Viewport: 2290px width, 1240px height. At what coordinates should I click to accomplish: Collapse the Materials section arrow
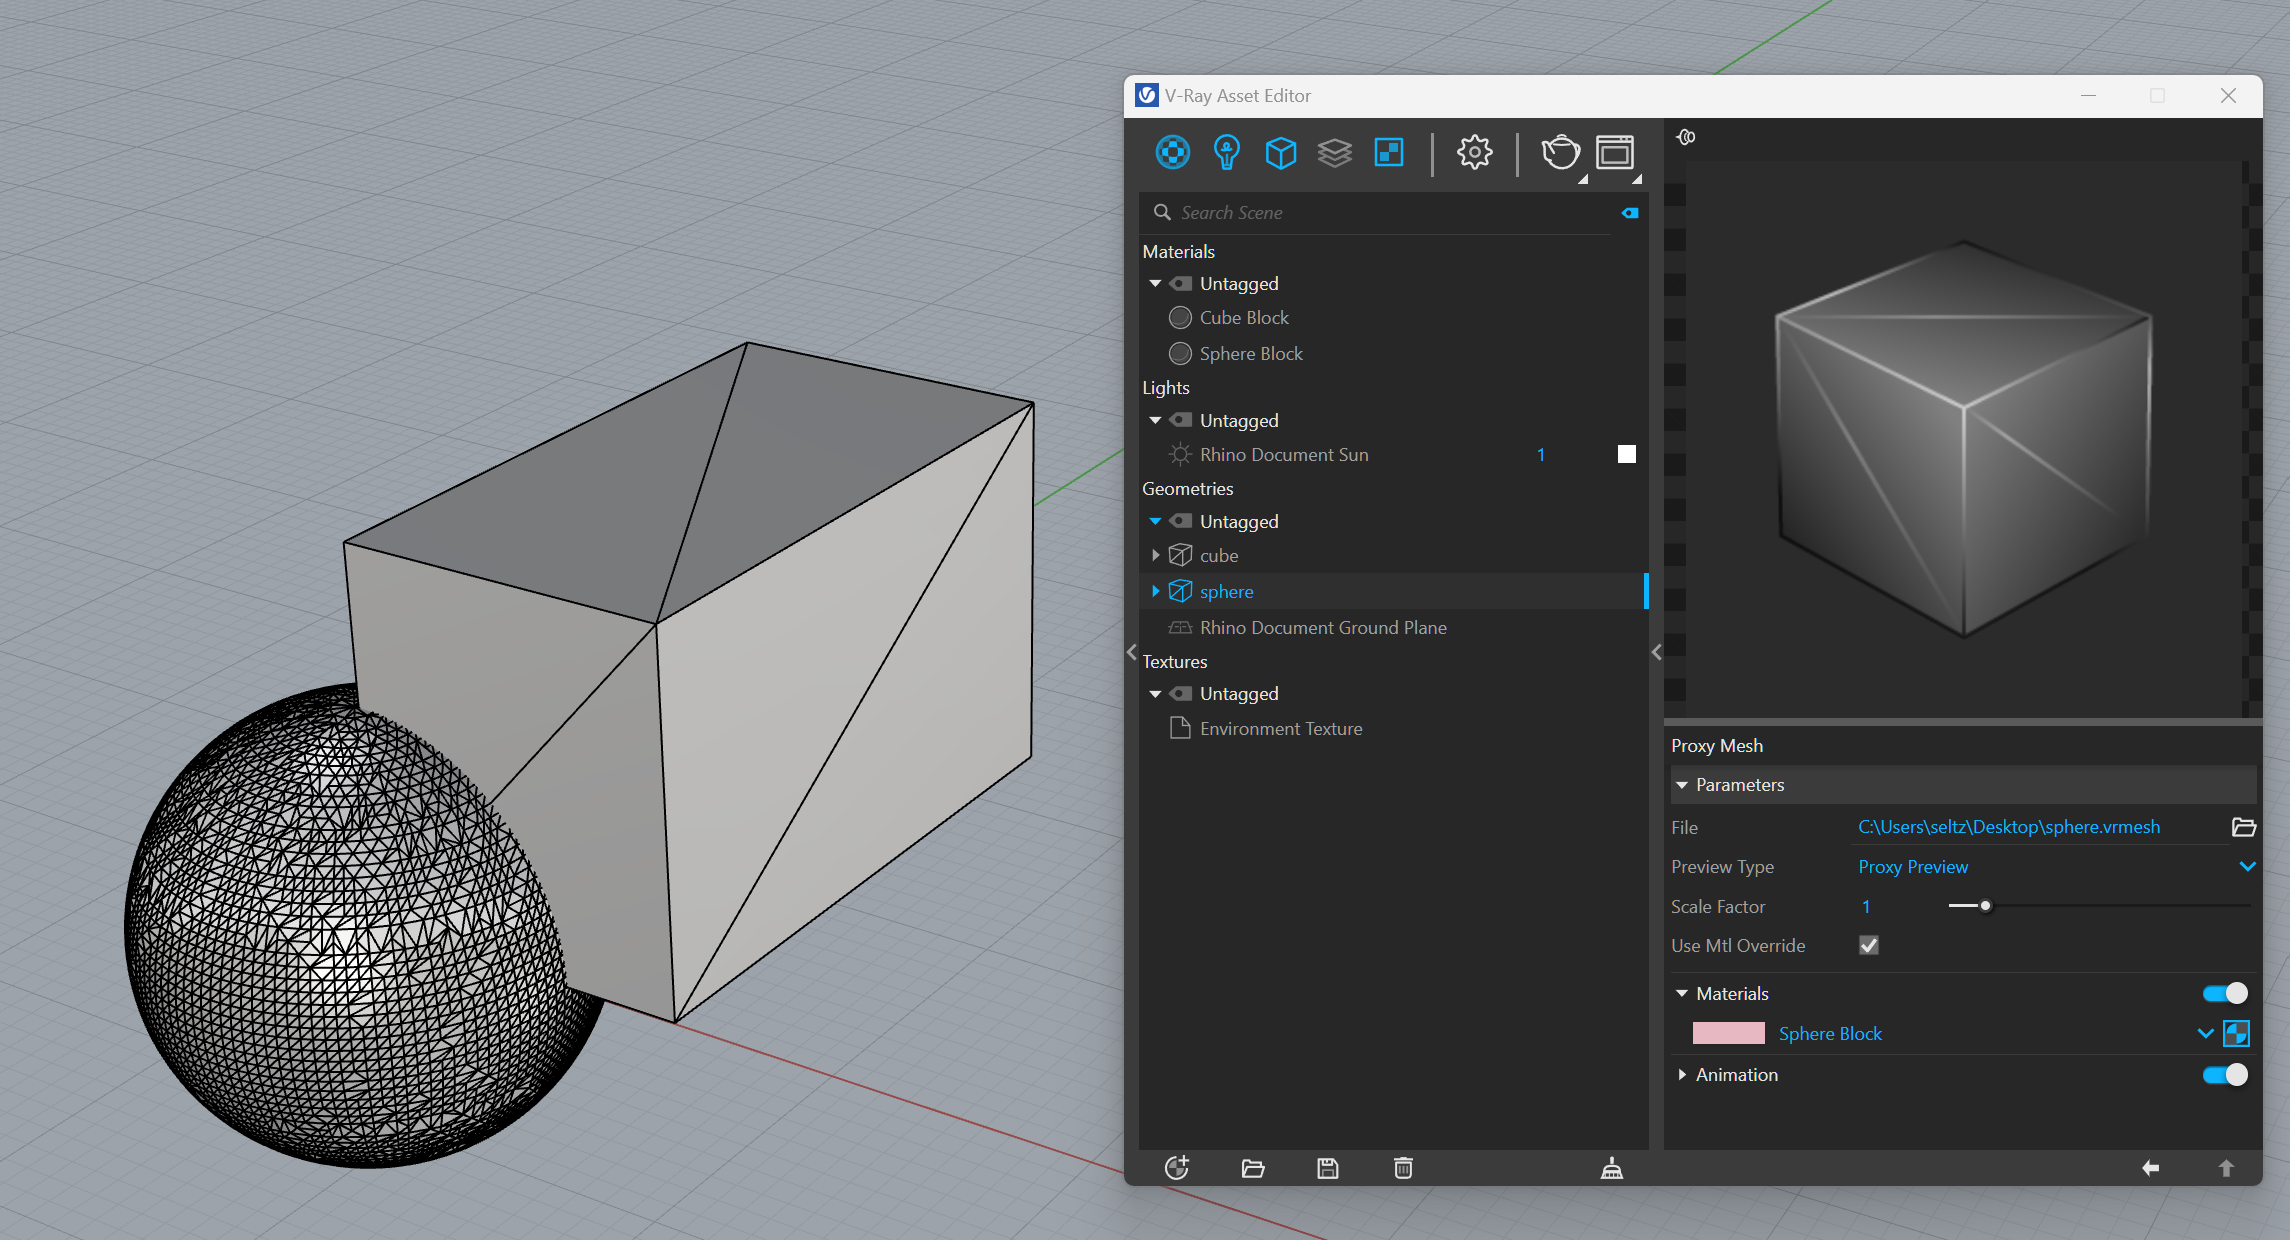coord(1682,994)
